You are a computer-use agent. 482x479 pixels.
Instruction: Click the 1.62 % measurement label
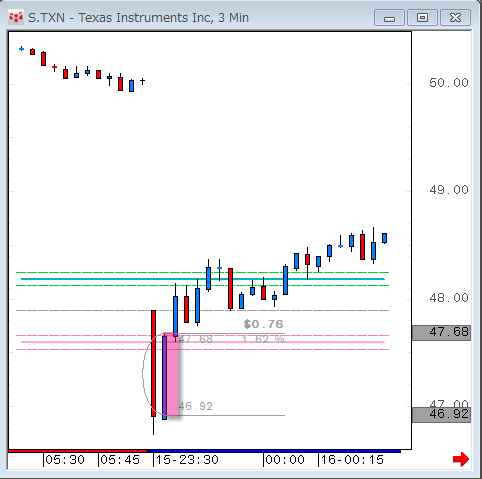tap(263, 339)
